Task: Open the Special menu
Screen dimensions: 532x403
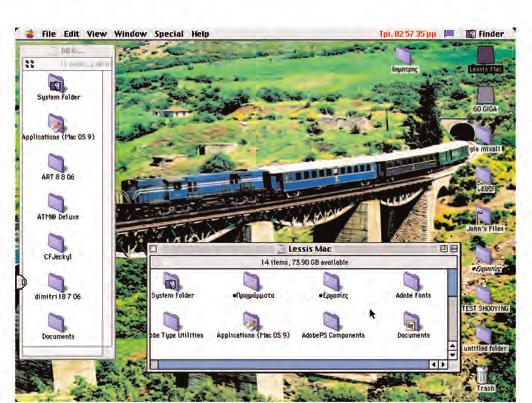Action: [x=169, y=34]
